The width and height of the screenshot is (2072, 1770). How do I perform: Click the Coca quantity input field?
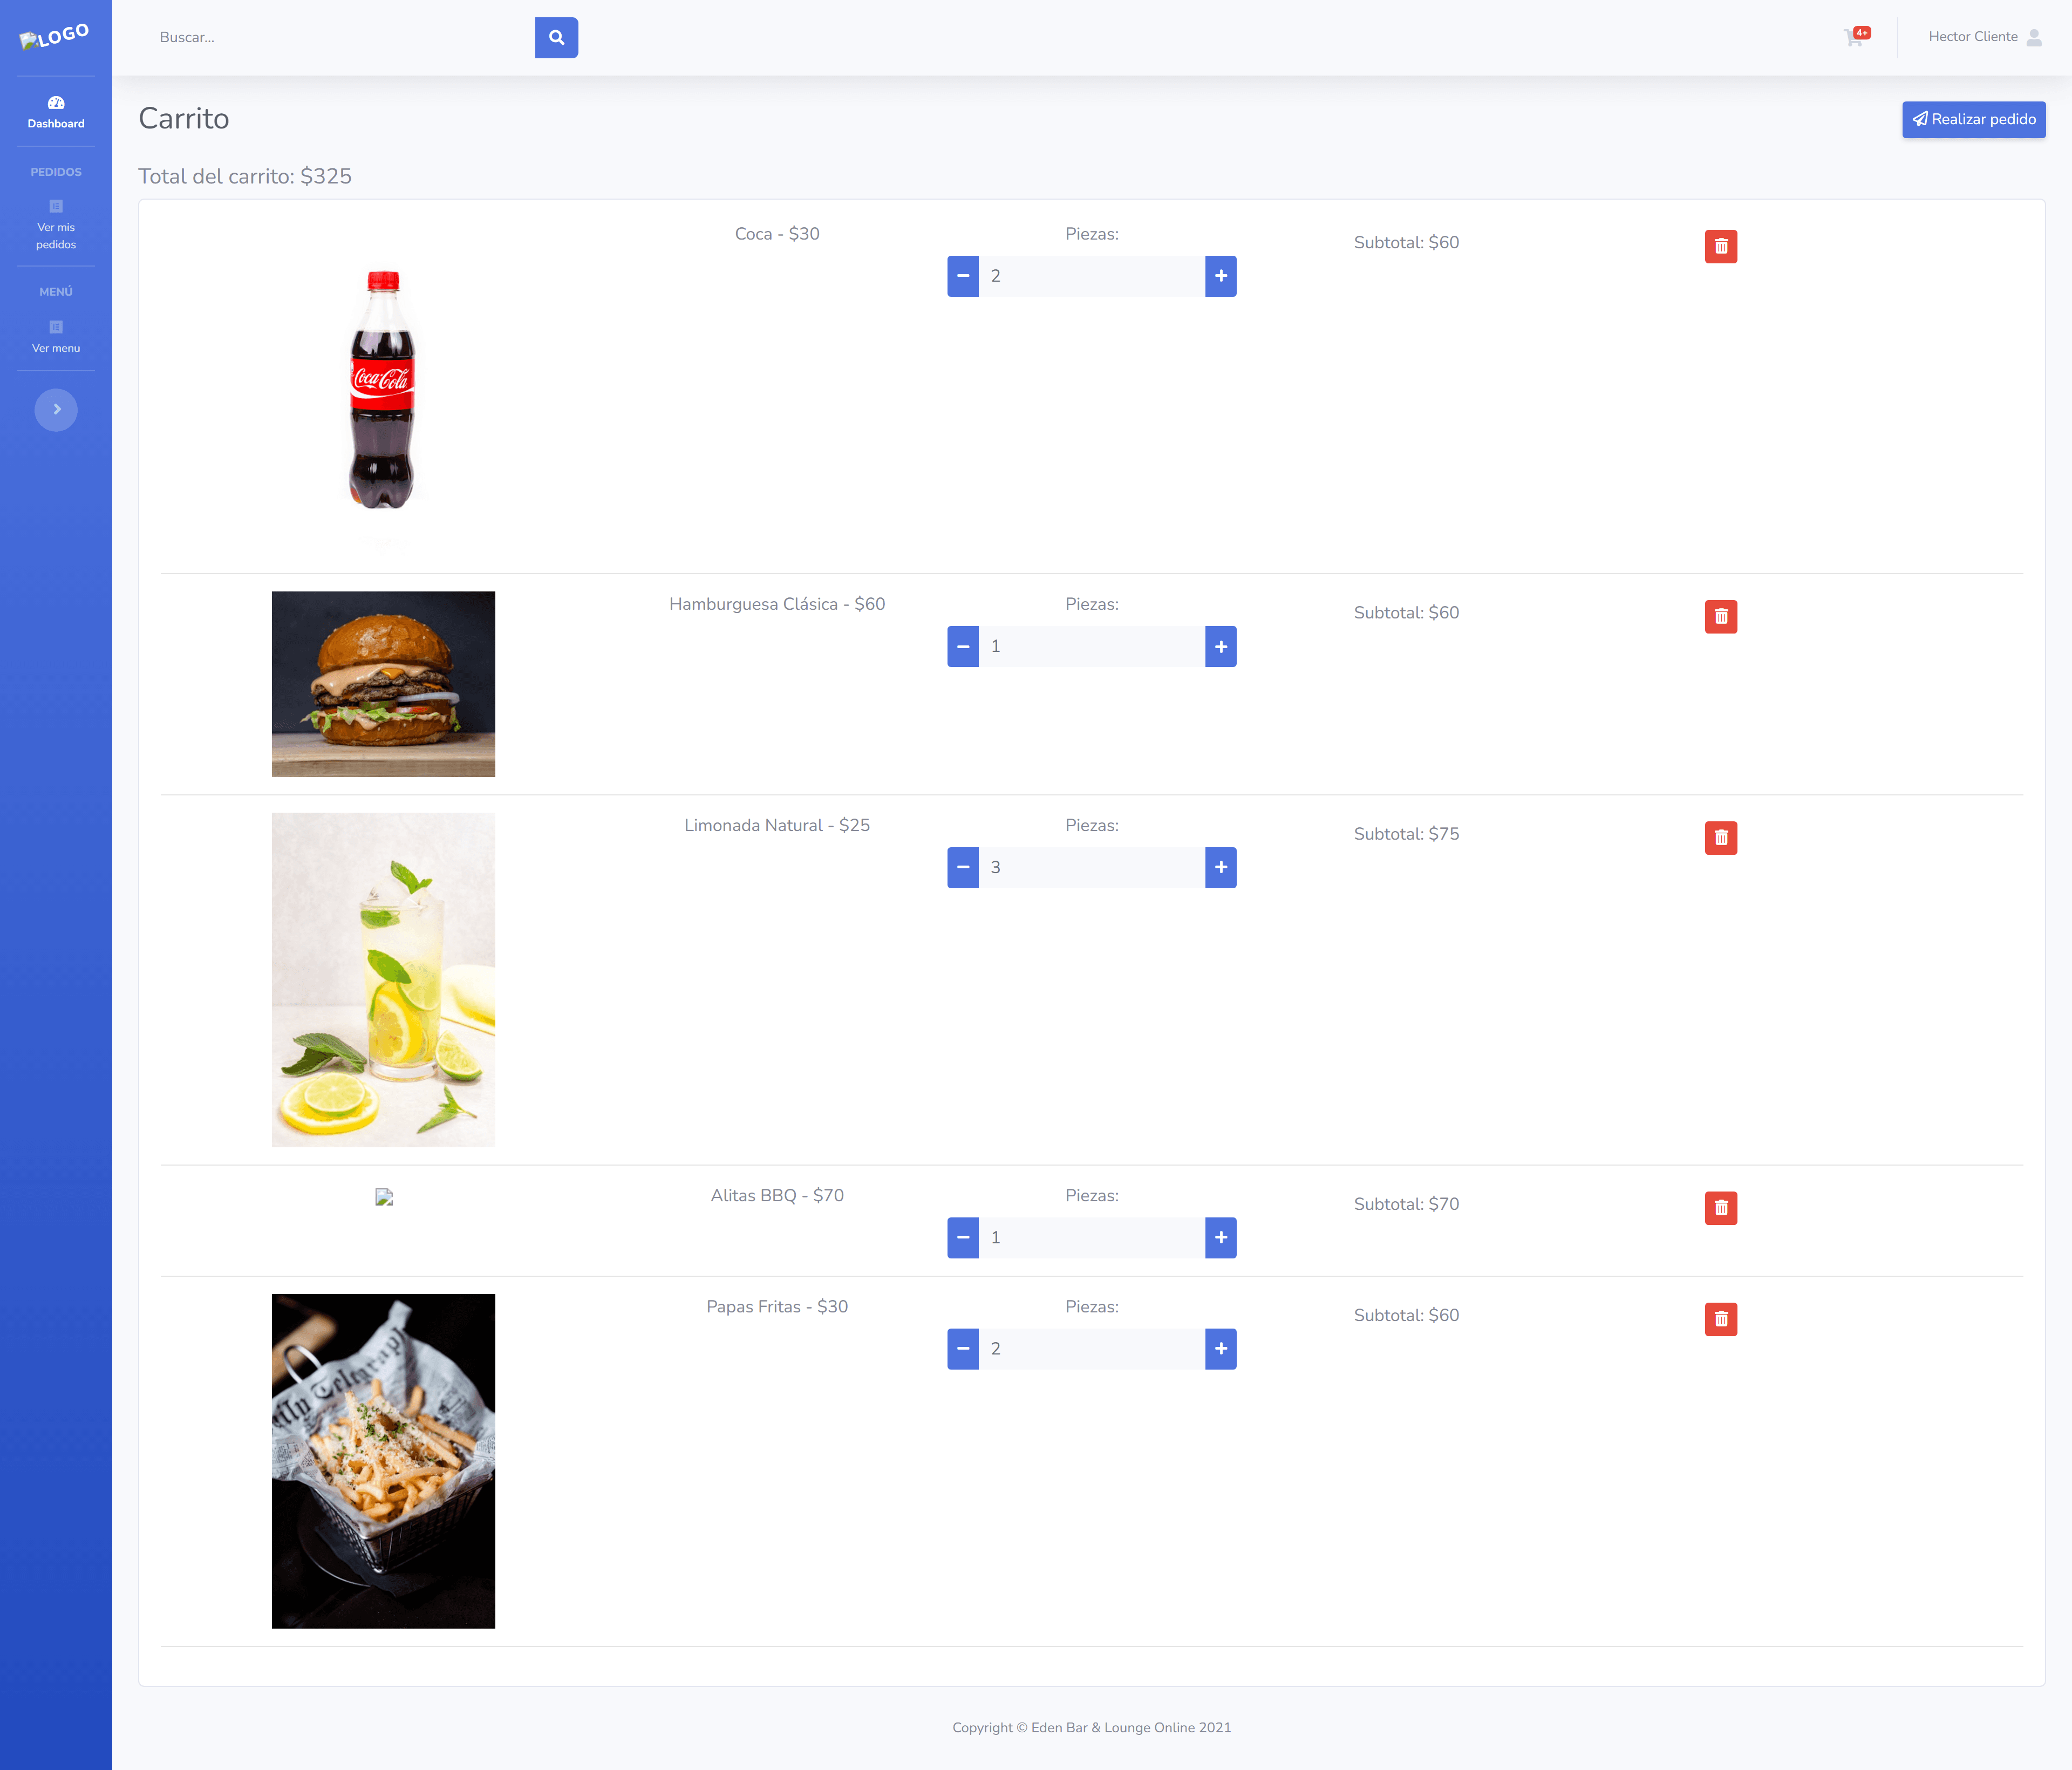tap(1092, 276)
